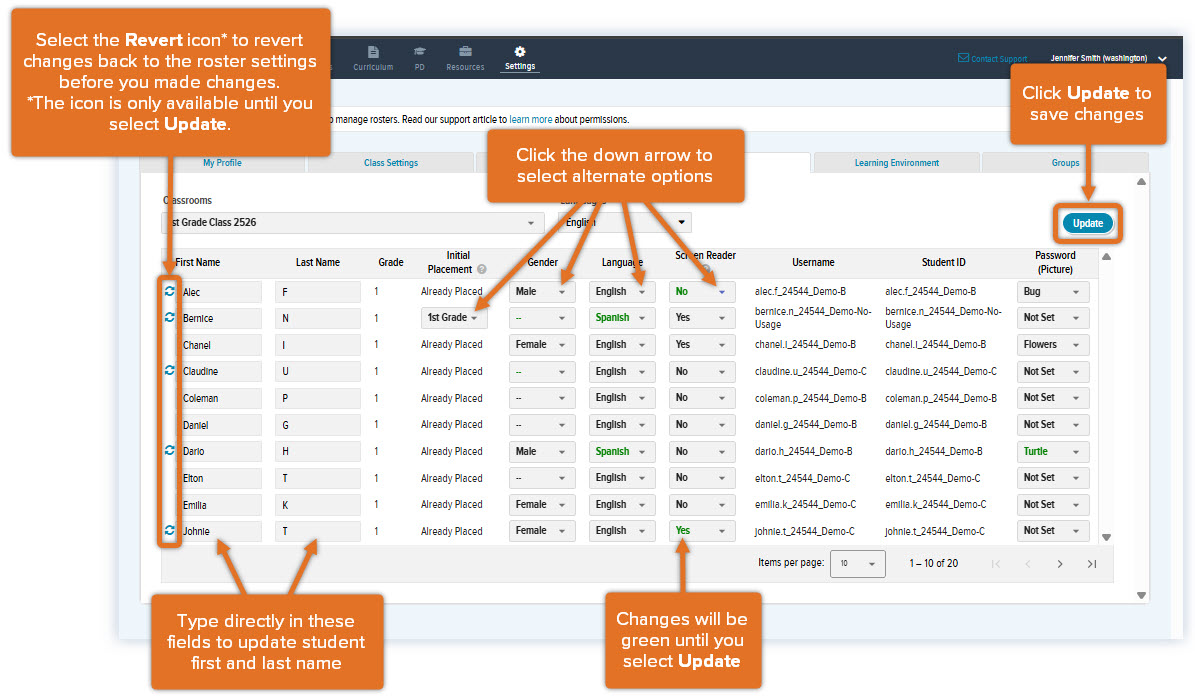Revert changes for Alec's row

pyautogui.click(x=170, y=291)
